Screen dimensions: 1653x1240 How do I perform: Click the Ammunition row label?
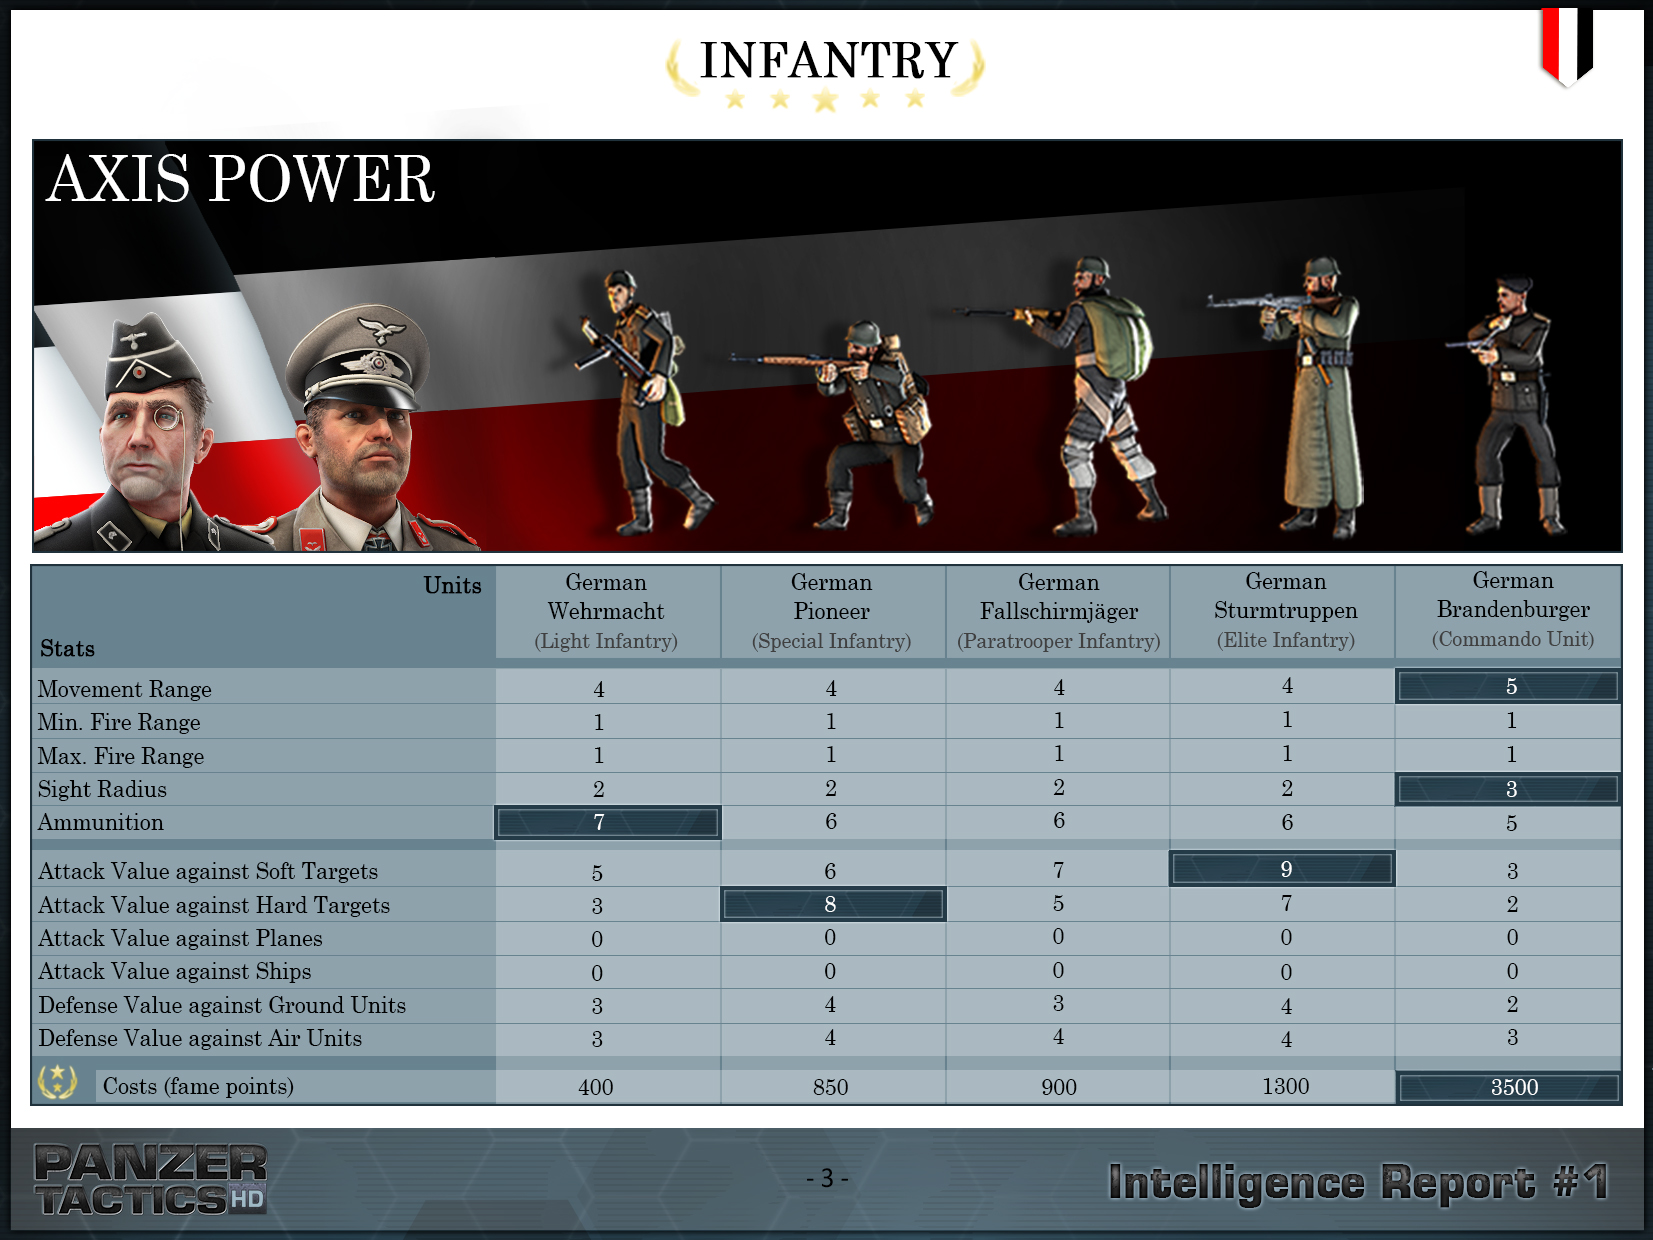pyautogui.click(x=101, y=822)
